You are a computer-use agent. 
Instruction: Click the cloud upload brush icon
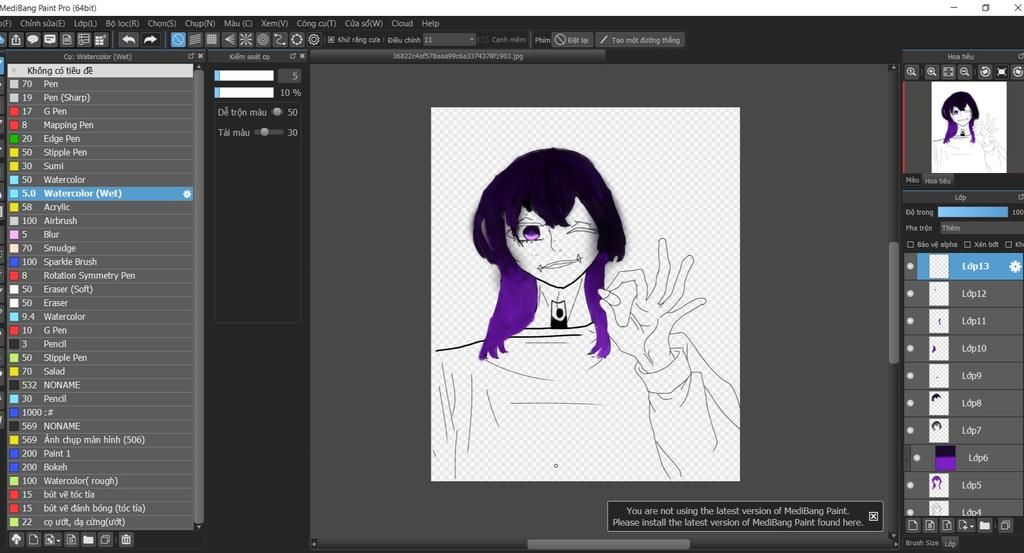pyautogui.click(x=16, y=539)
